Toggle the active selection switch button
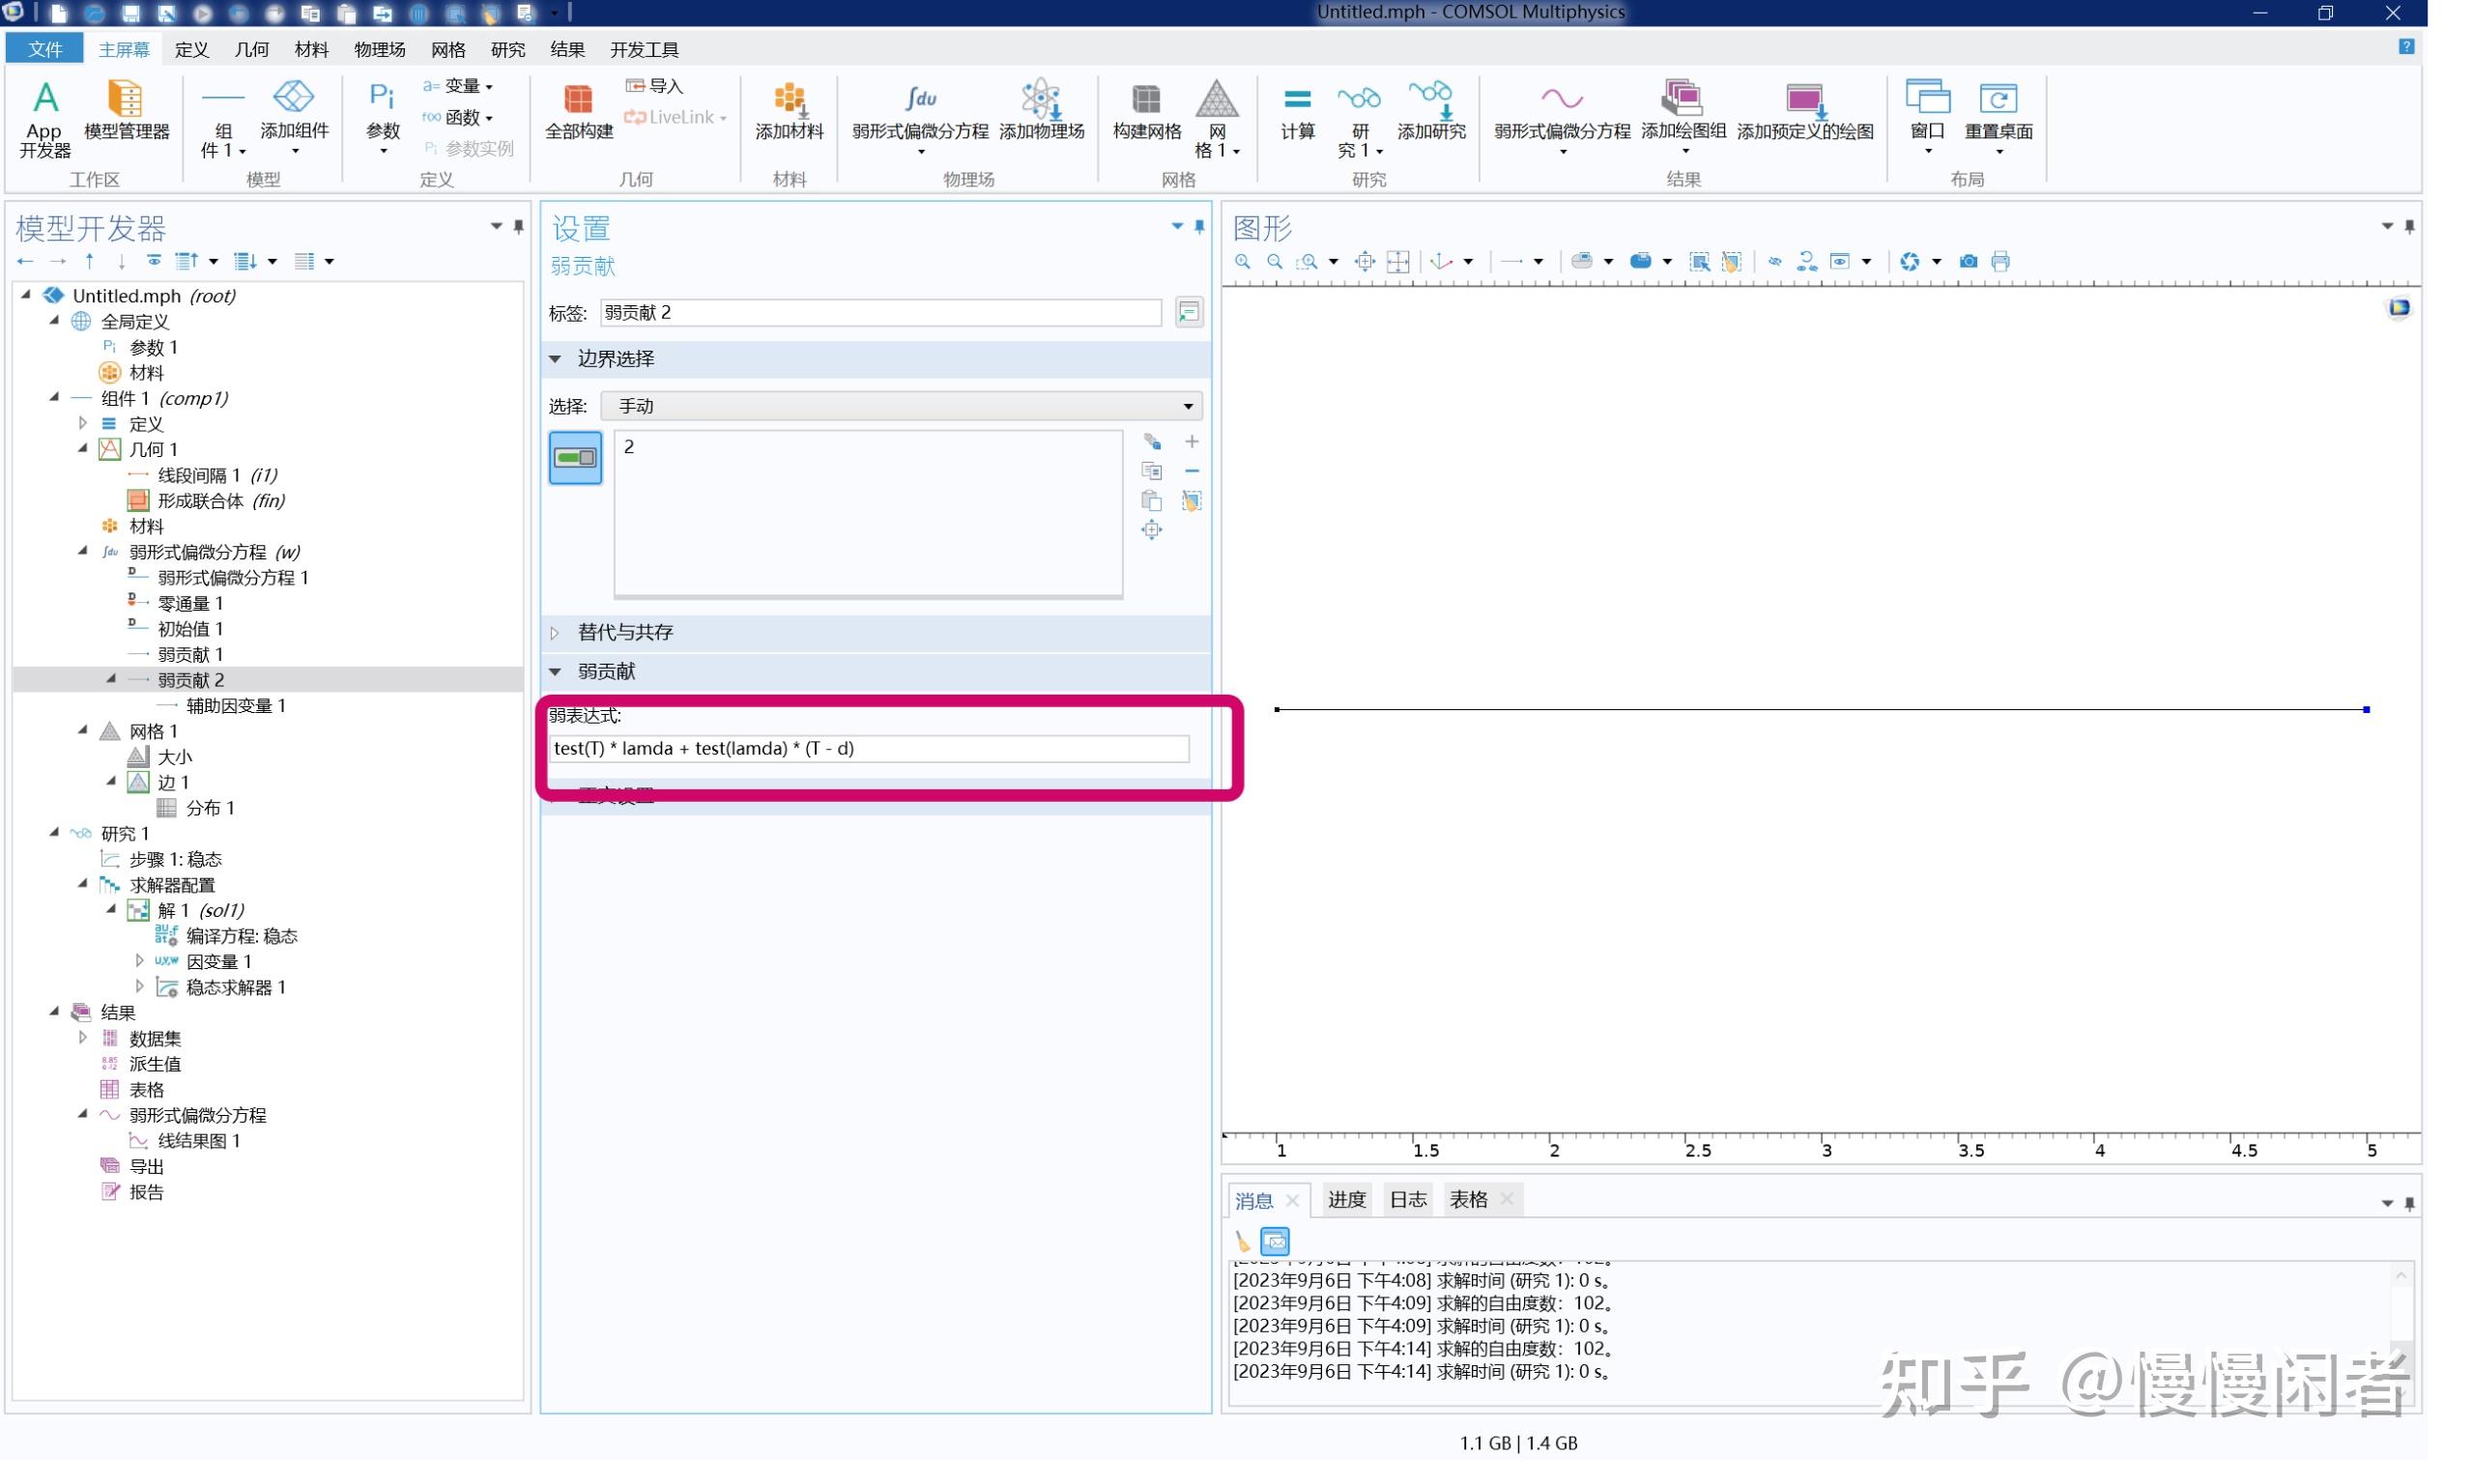 [575, 458]
